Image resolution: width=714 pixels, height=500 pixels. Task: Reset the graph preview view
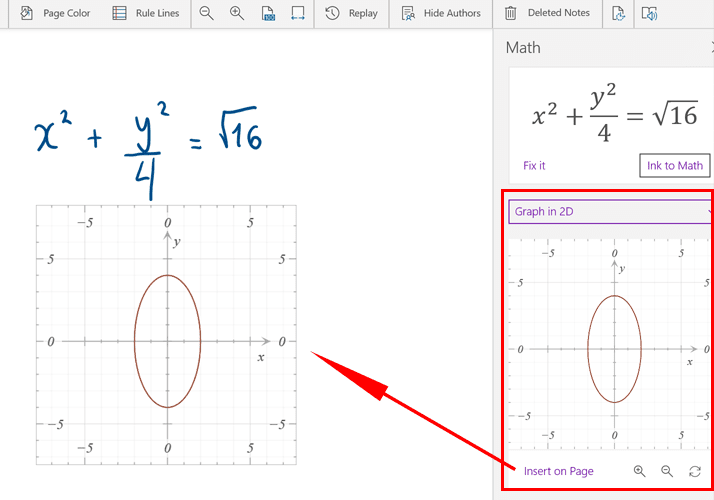click(x=695, y=471)
